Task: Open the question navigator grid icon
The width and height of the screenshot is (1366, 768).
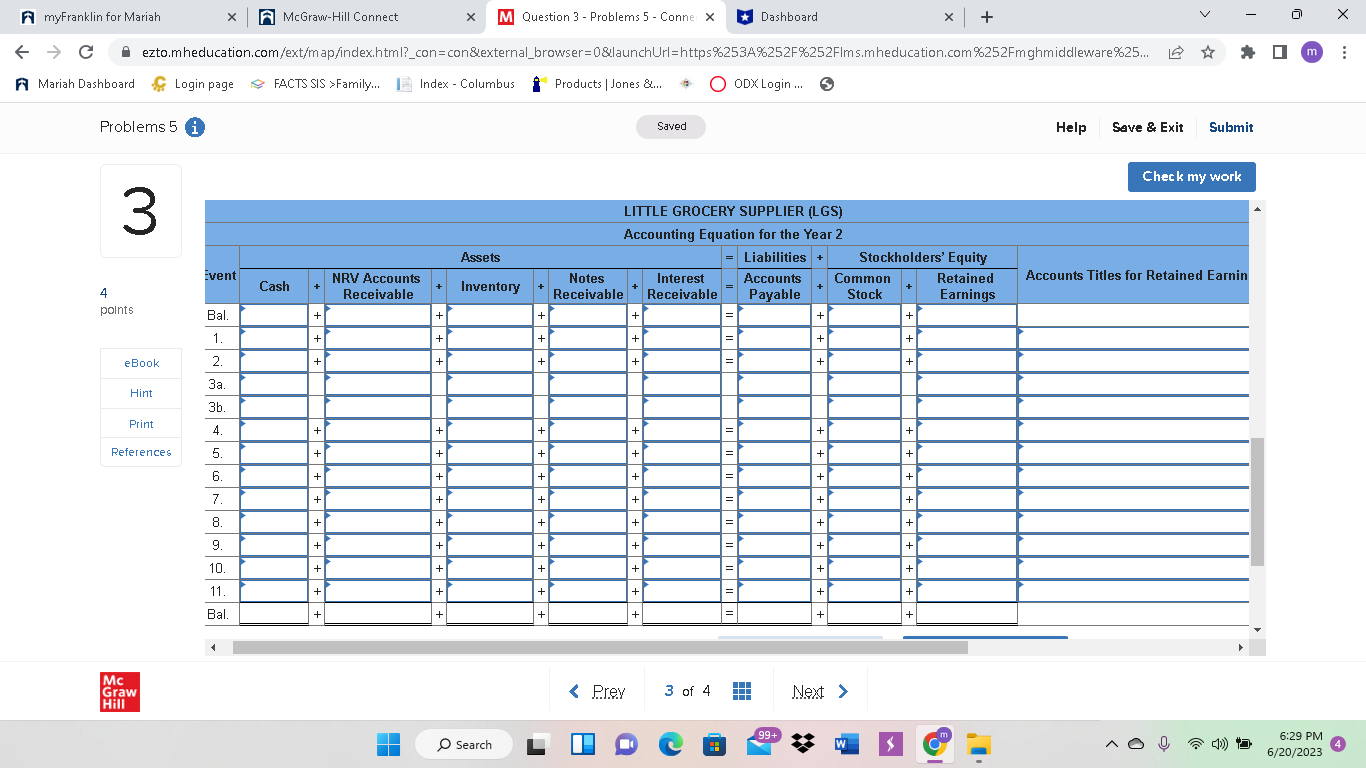Action: pos(742,691)
